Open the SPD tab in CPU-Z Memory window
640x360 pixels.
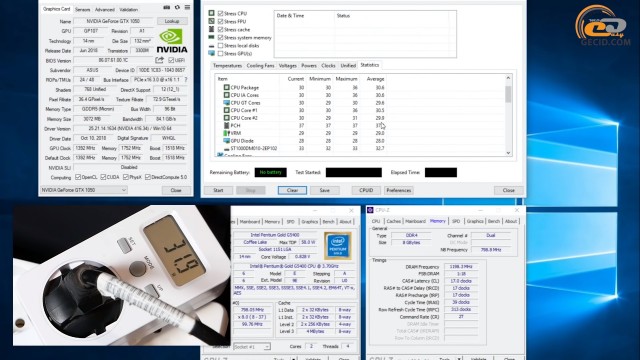pos(456,221)
